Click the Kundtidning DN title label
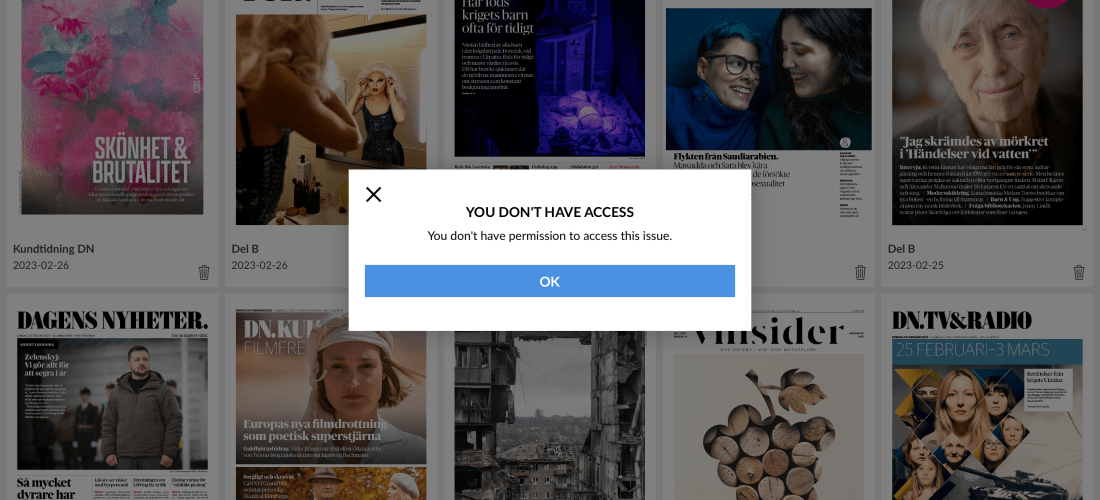This screenshot has height=500, width=1100. 53,249
